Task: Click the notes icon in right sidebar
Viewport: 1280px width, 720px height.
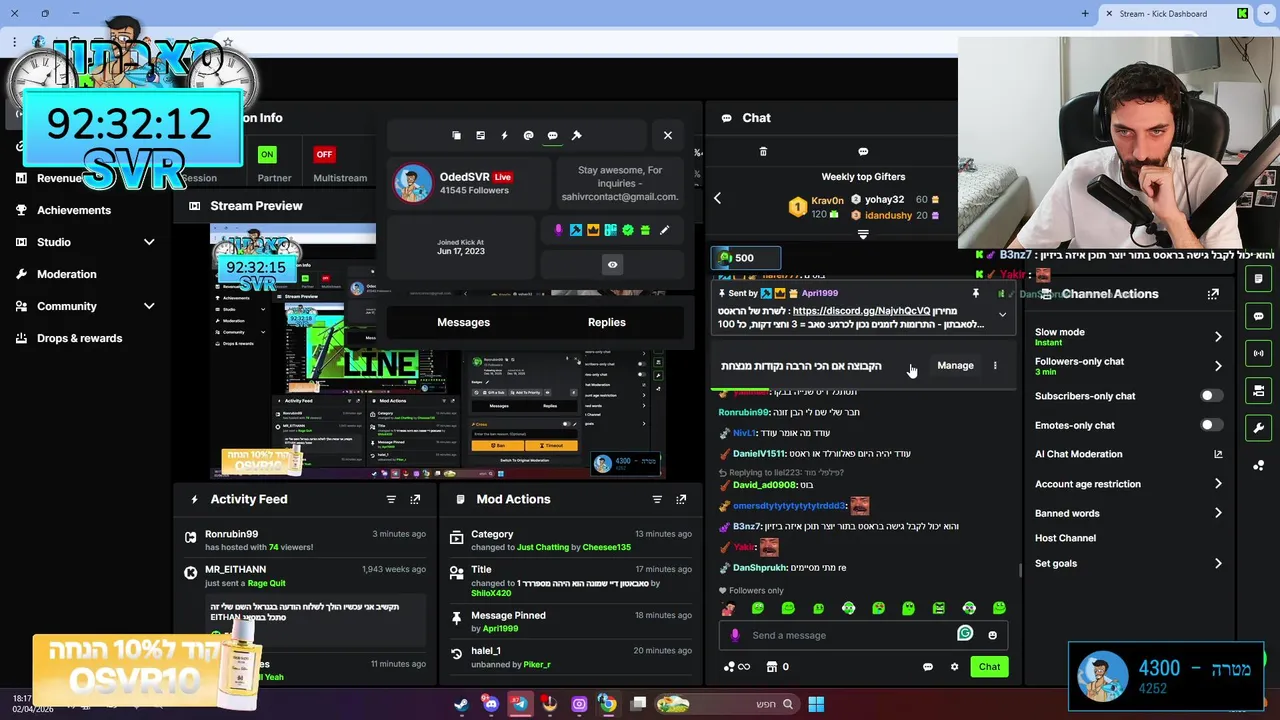Action: point(1258,279)
